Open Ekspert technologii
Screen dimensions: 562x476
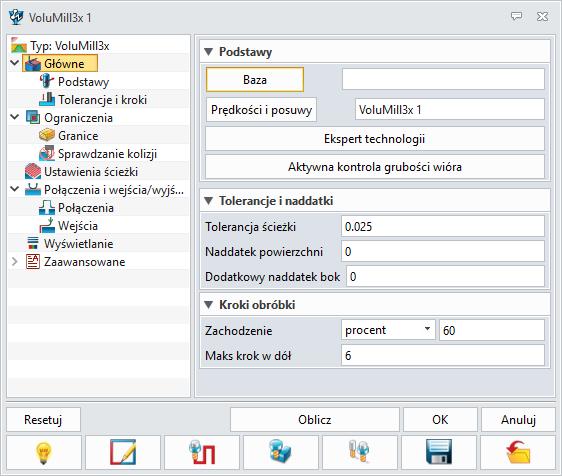375,139
